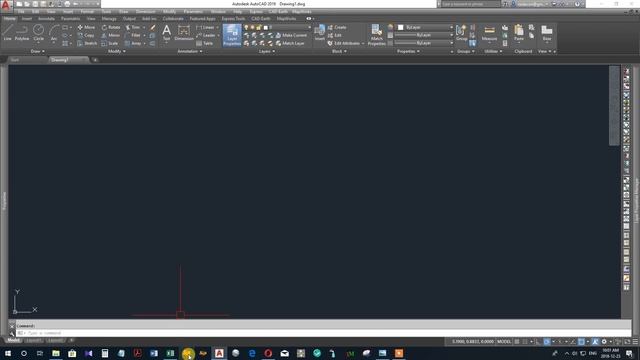The width and height of the screenshot is (640, 360).
Task: Click the Trim tool
Action: click(132, 27)
